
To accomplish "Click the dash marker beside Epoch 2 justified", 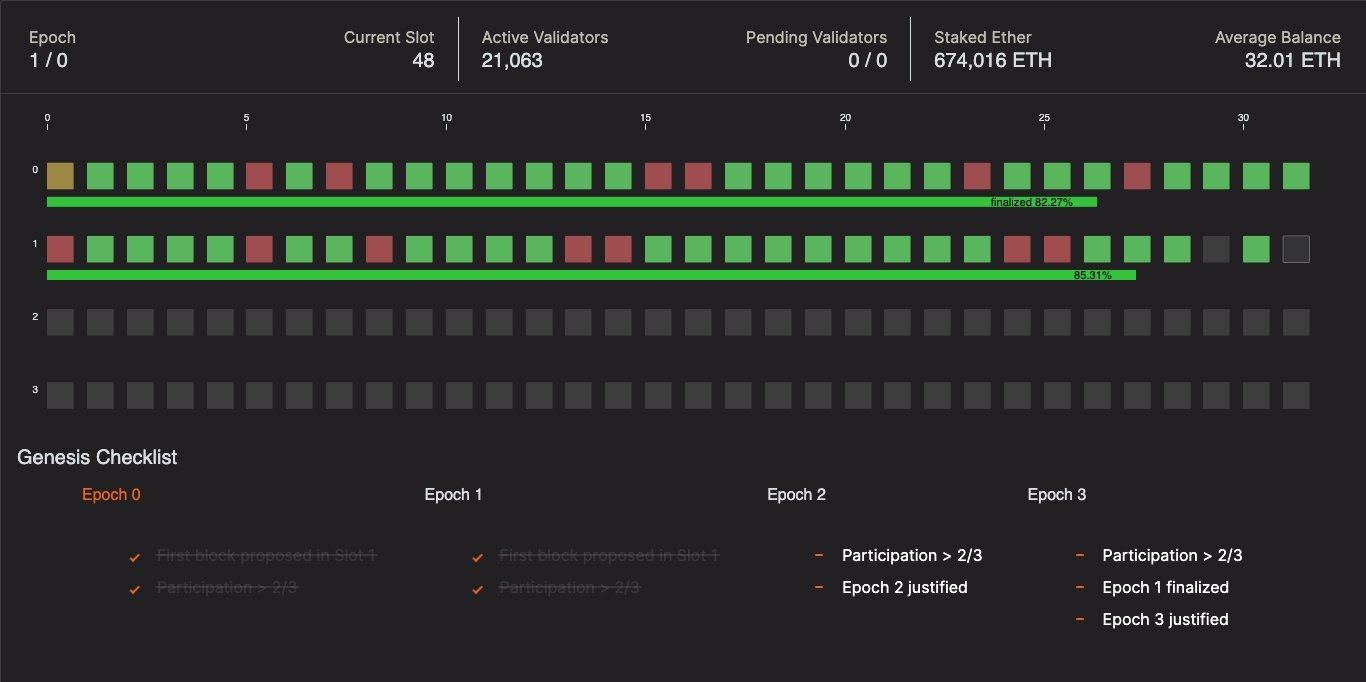I will click(x=819, y=587).
